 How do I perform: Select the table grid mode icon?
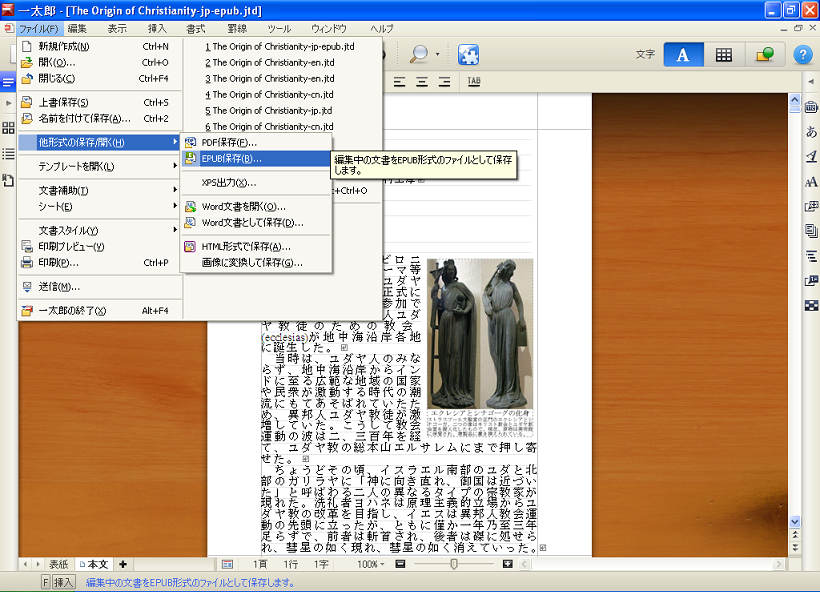coord(724,55)
